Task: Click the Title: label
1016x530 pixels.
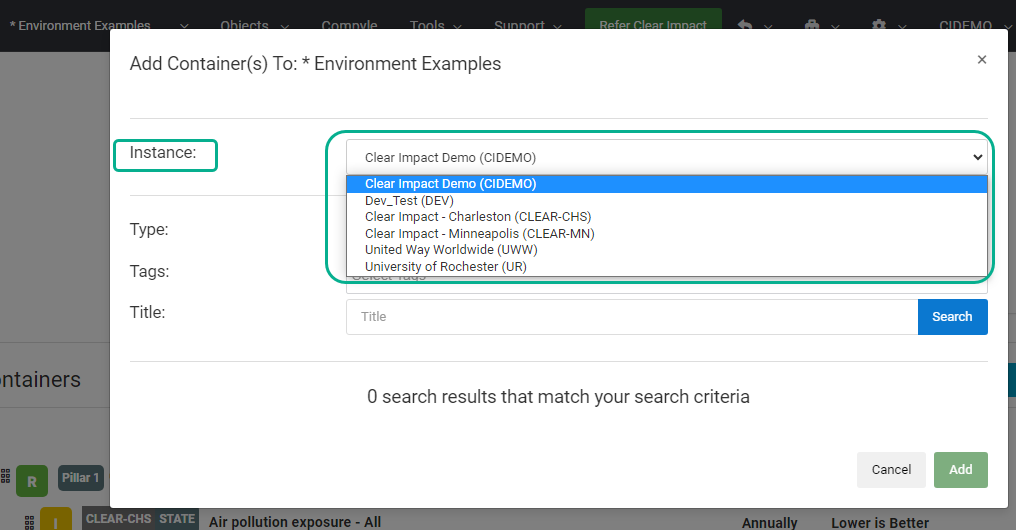Action: tap(147, 312)
